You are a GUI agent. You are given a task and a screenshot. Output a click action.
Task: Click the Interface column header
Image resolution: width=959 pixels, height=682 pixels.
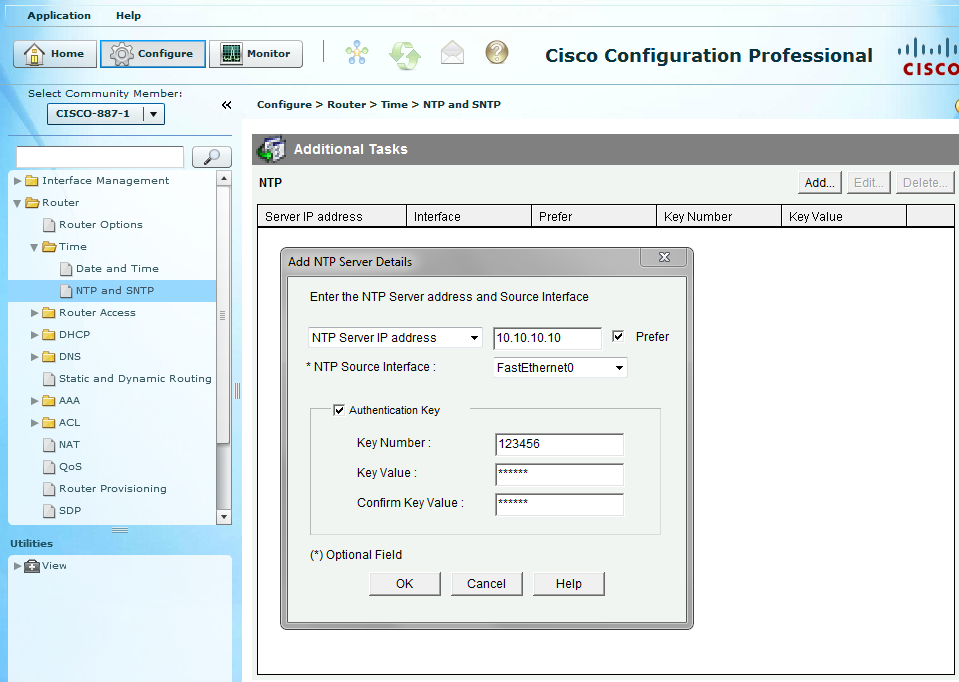tap(469, 217)
